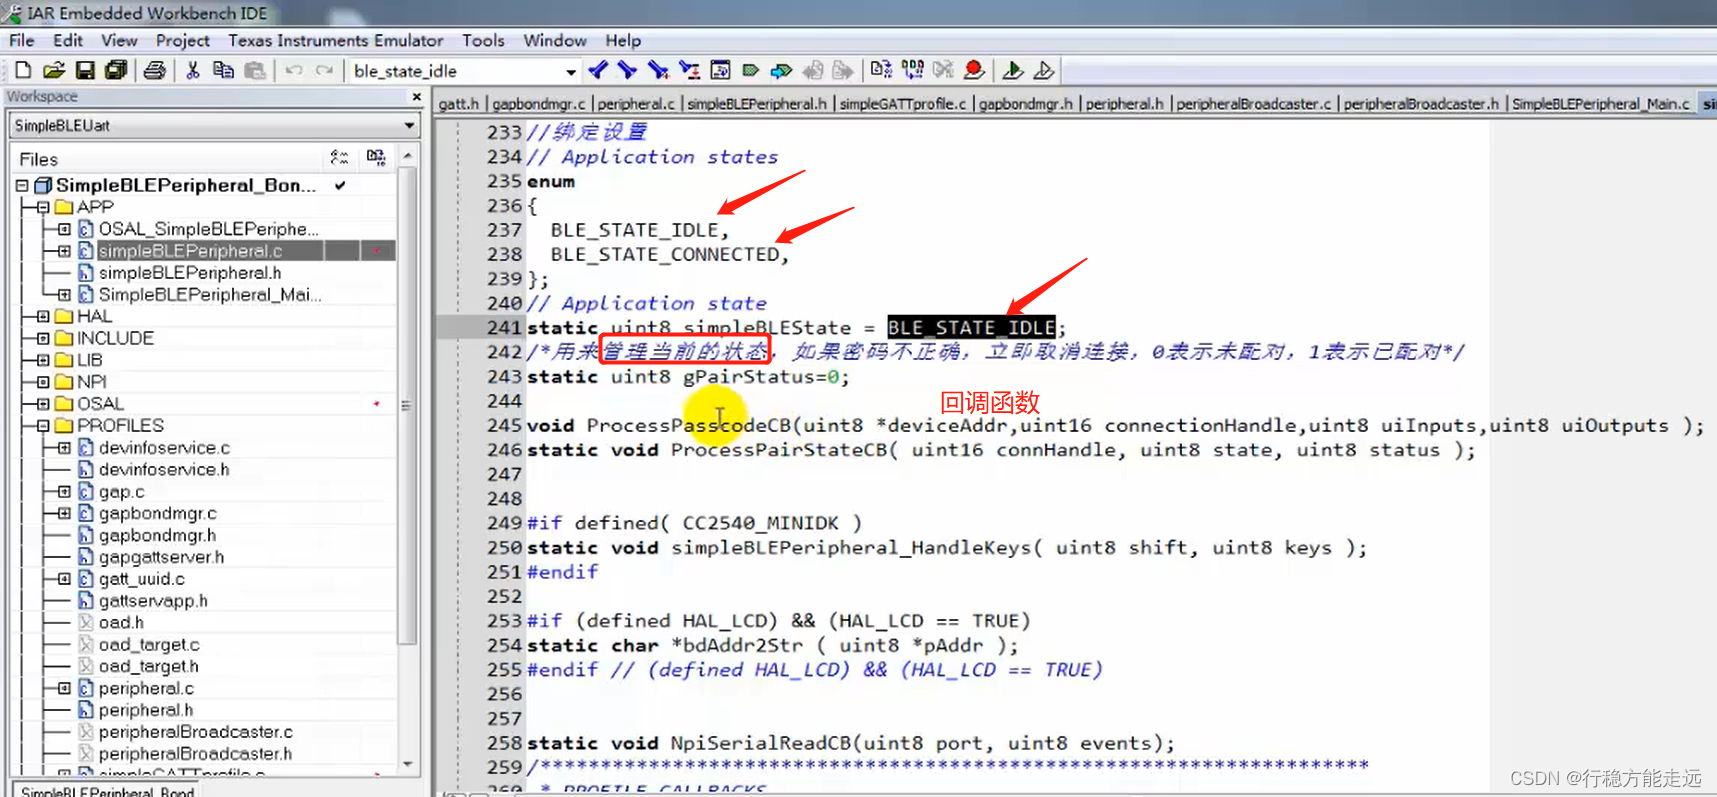
Task: Click the Files panel configuration column icon
Action: pyautogui.click(x=339, y=158)
